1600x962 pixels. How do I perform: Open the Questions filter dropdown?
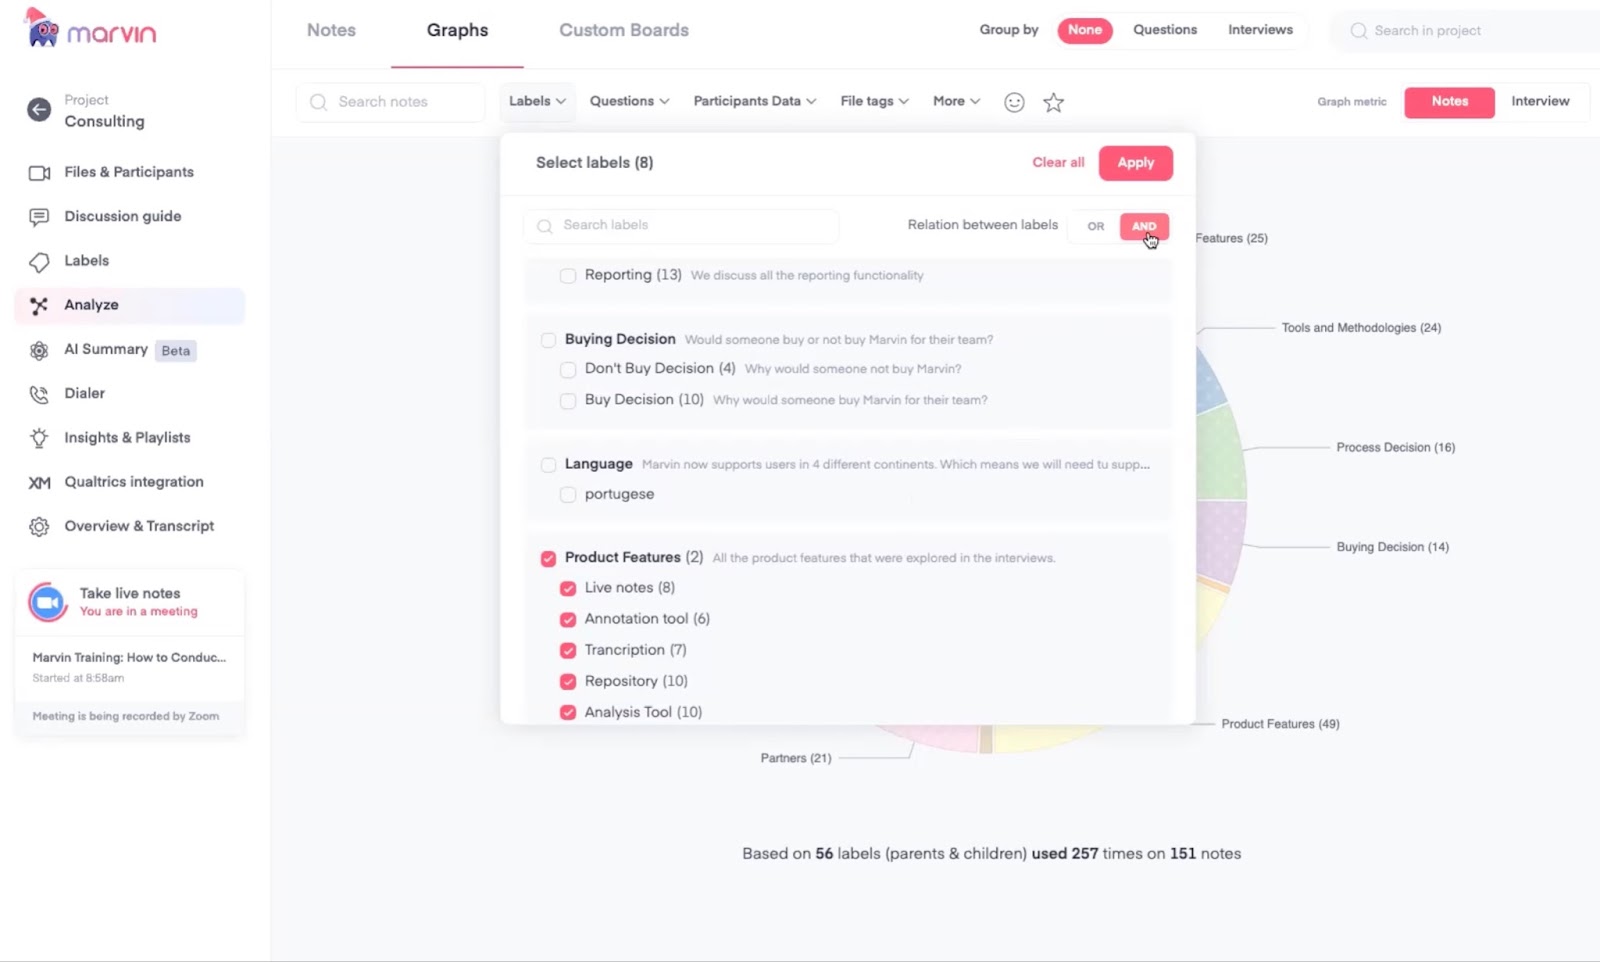(630, 101)
